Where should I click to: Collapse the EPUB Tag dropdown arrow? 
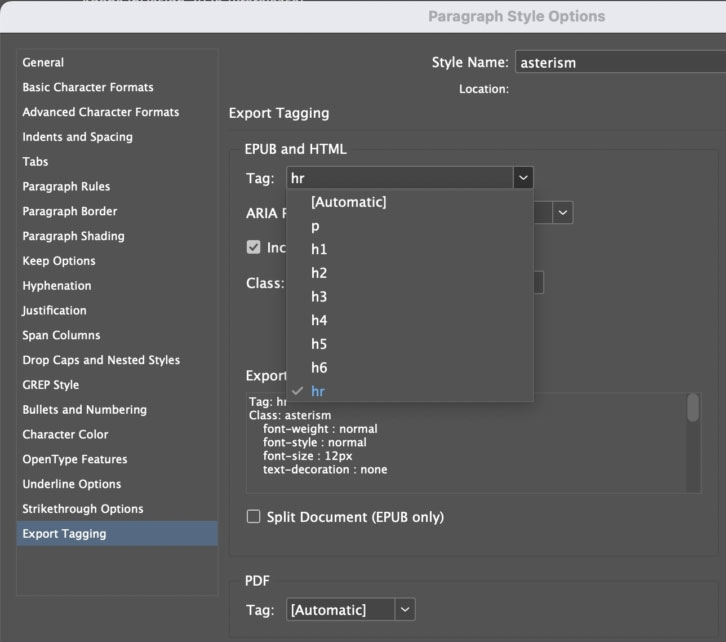523,178
